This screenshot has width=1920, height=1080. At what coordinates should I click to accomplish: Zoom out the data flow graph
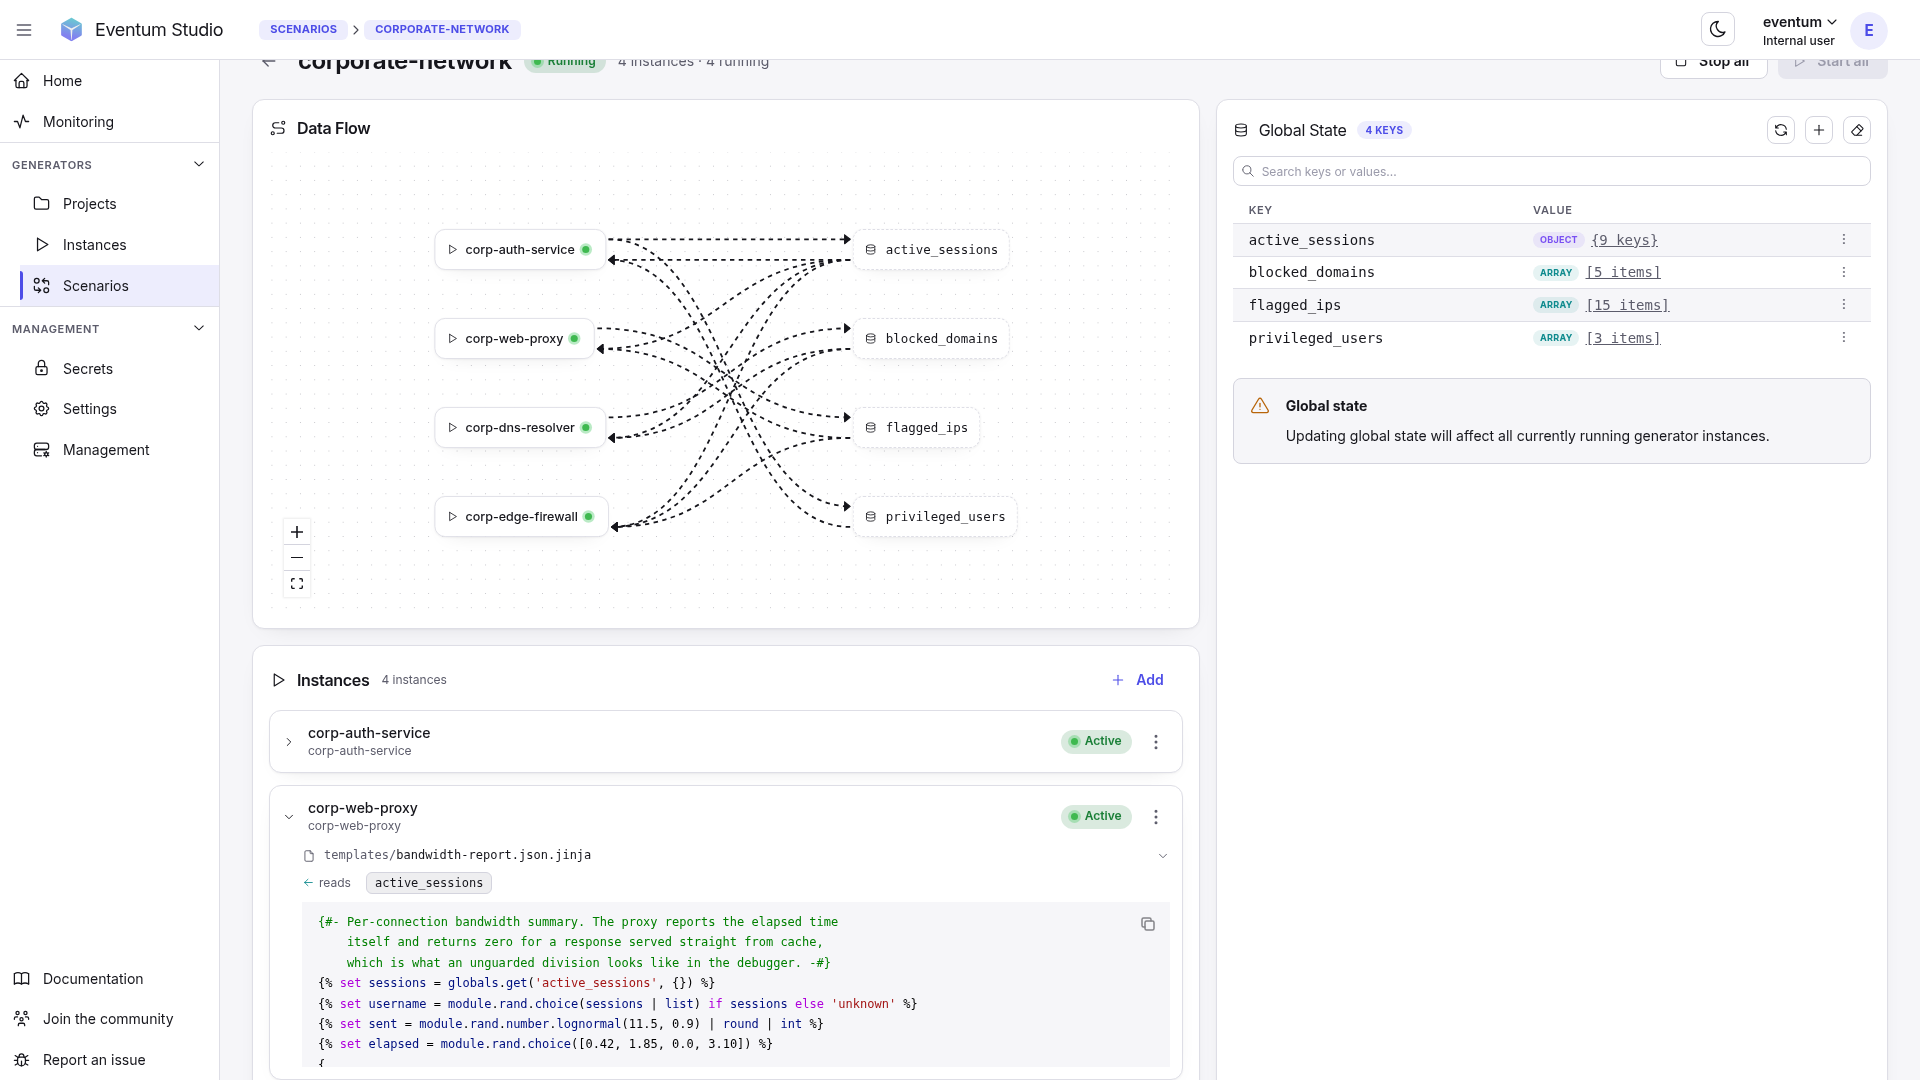click(297, 558)
